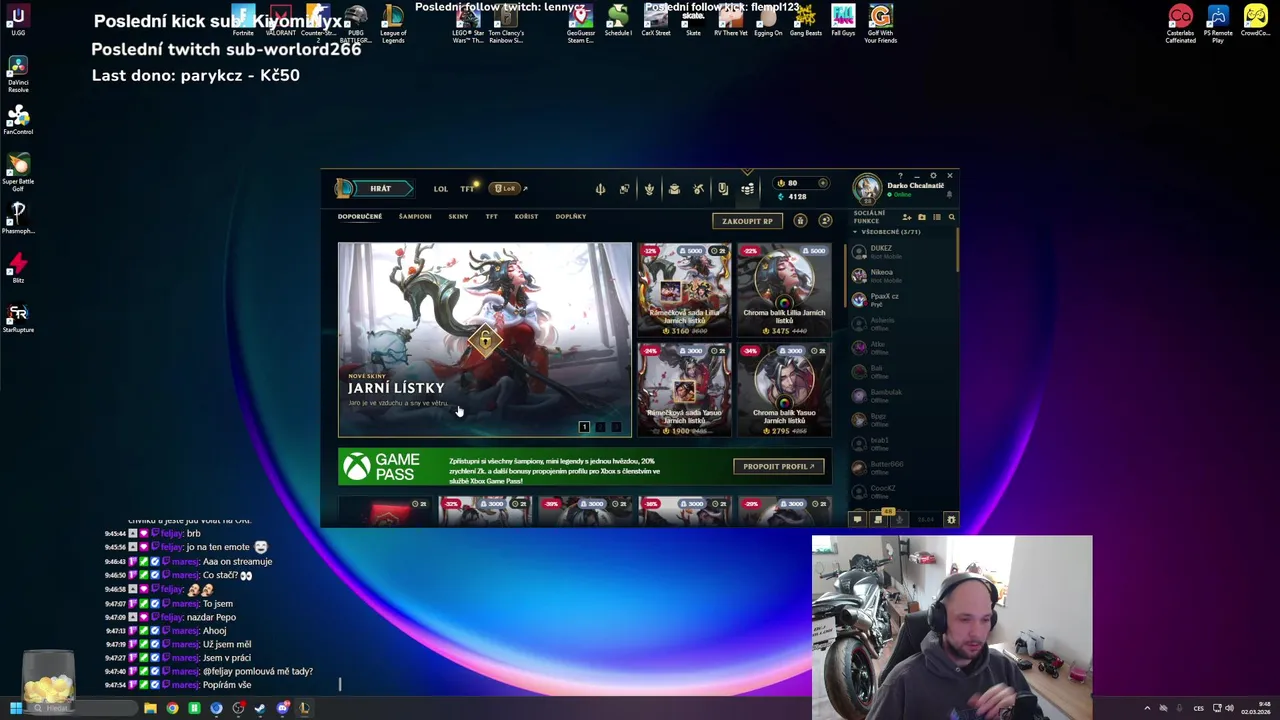Open the GeoGuessr desktop shortcut
This screenshot has height=720, width=1280.
[581, 23]
